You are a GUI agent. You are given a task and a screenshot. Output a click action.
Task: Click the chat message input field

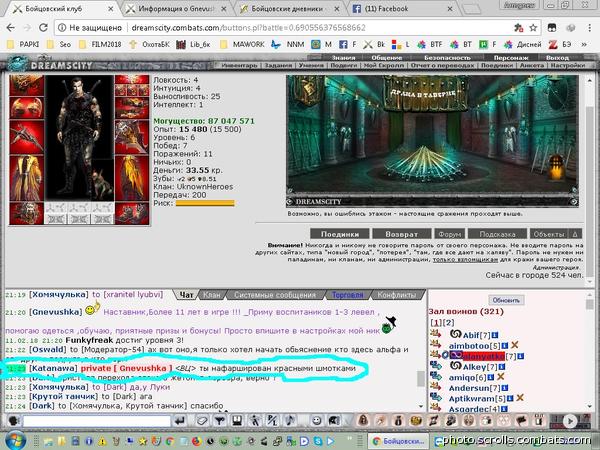point(96,421)
